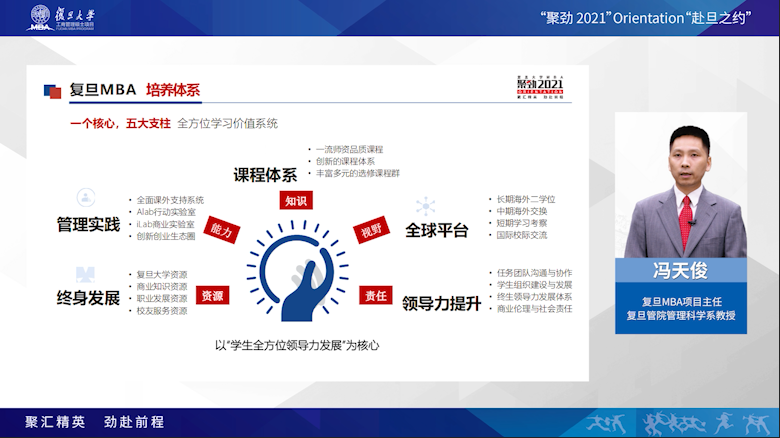Image resolution: width=780 pixels, height=438 pixels.
Task: Click the title line 复旦MBA项目主任
Action: 681,302
